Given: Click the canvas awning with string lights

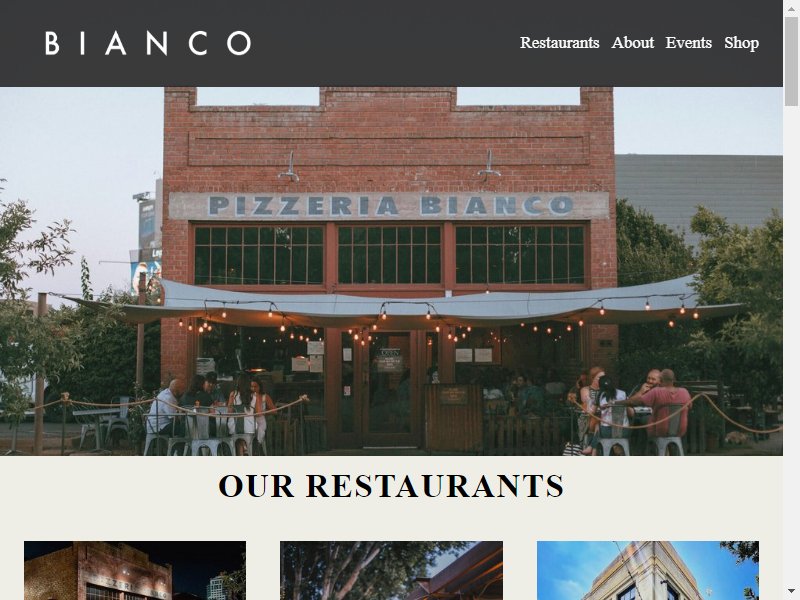Looking at the screenshot, I should tap(403, 306).
